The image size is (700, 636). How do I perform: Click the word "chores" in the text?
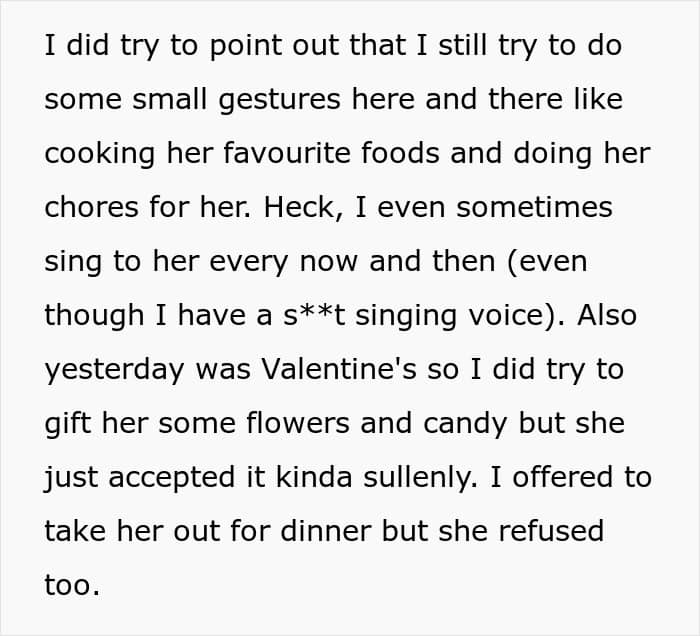coord(90,208)
